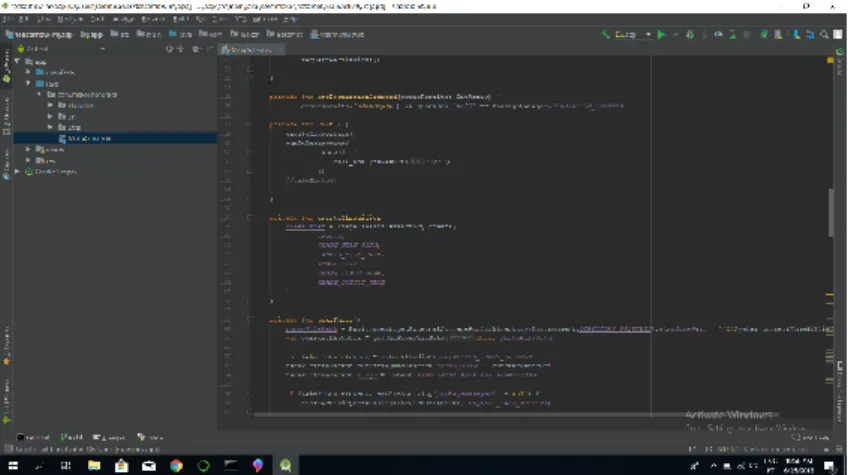Click the grayed Stop square icon

click(747, 35)
